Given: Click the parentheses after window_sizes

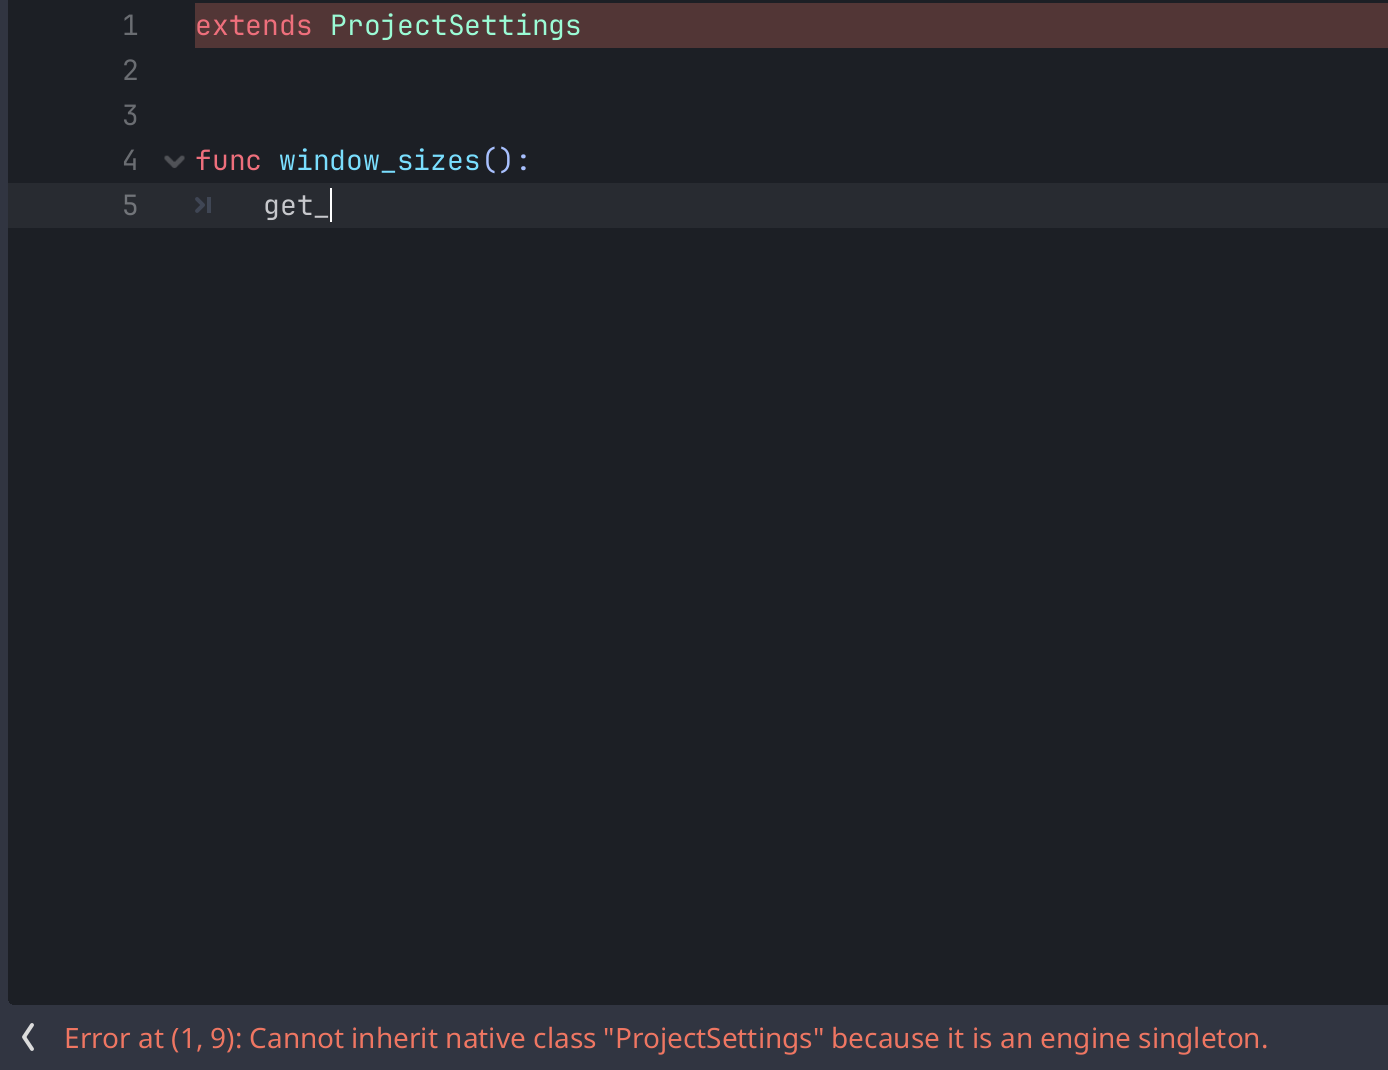Looking at the screenshot, I should [497, 160].
